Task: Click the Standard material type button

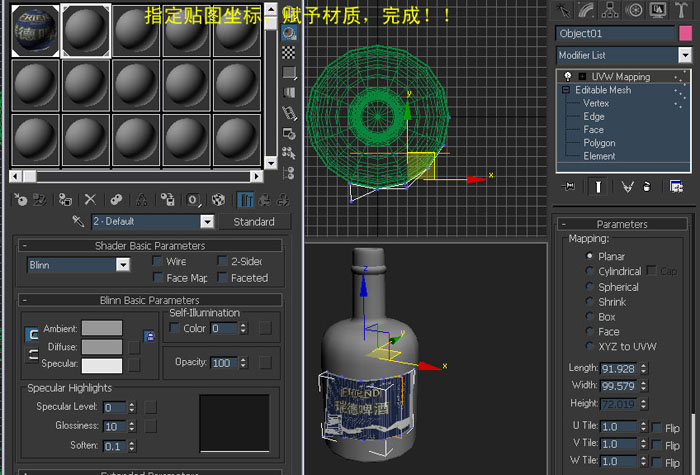Action: click(254, 221)
